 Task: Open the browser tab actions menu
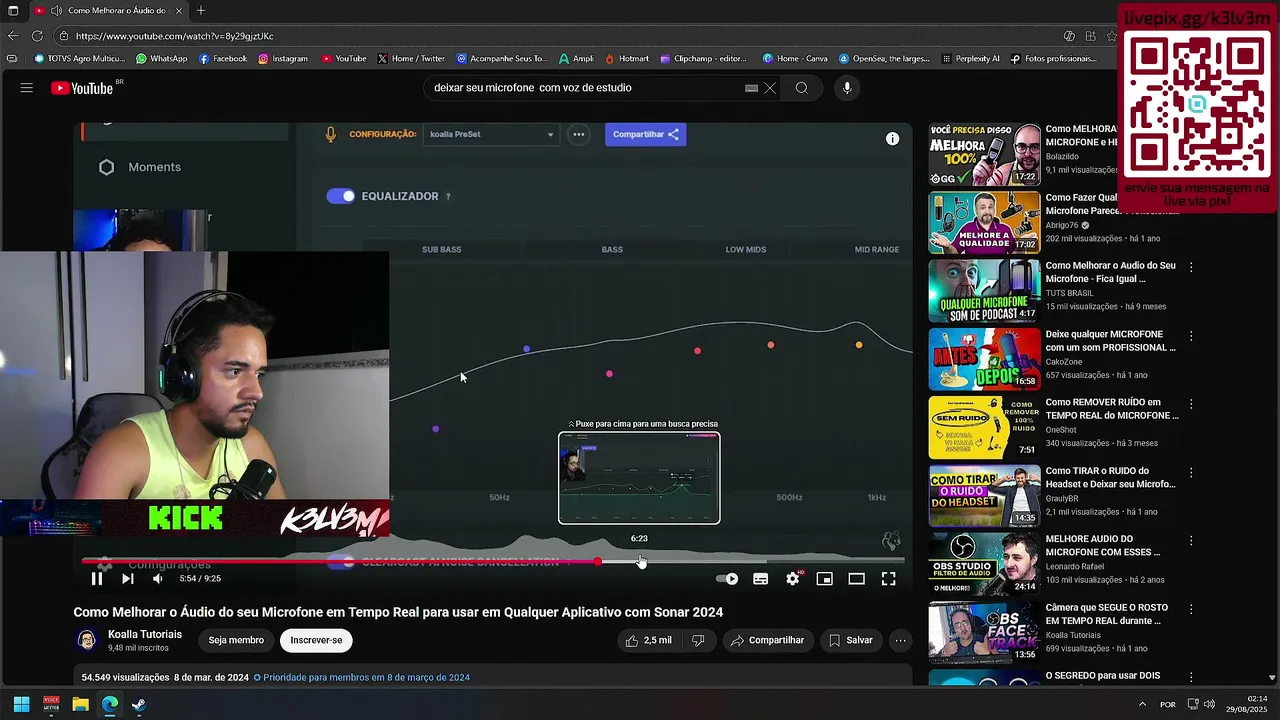pos(13,10)
